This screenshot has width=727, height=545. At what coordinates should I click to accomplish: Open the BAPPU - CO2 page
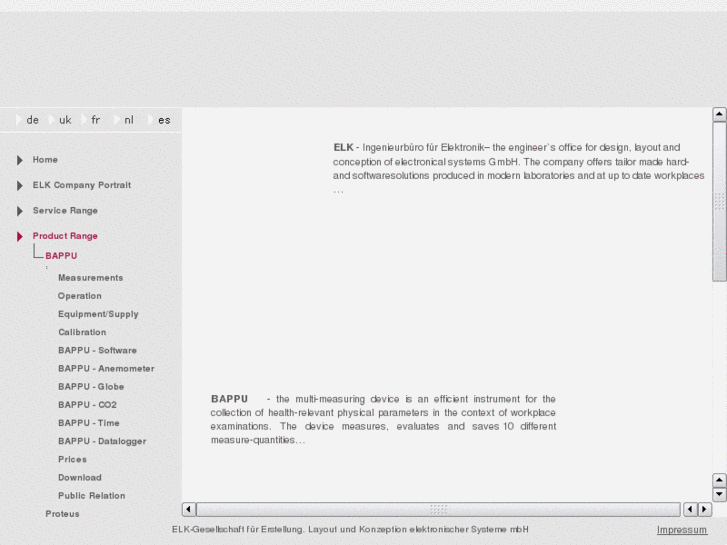(x=87, y=405)
